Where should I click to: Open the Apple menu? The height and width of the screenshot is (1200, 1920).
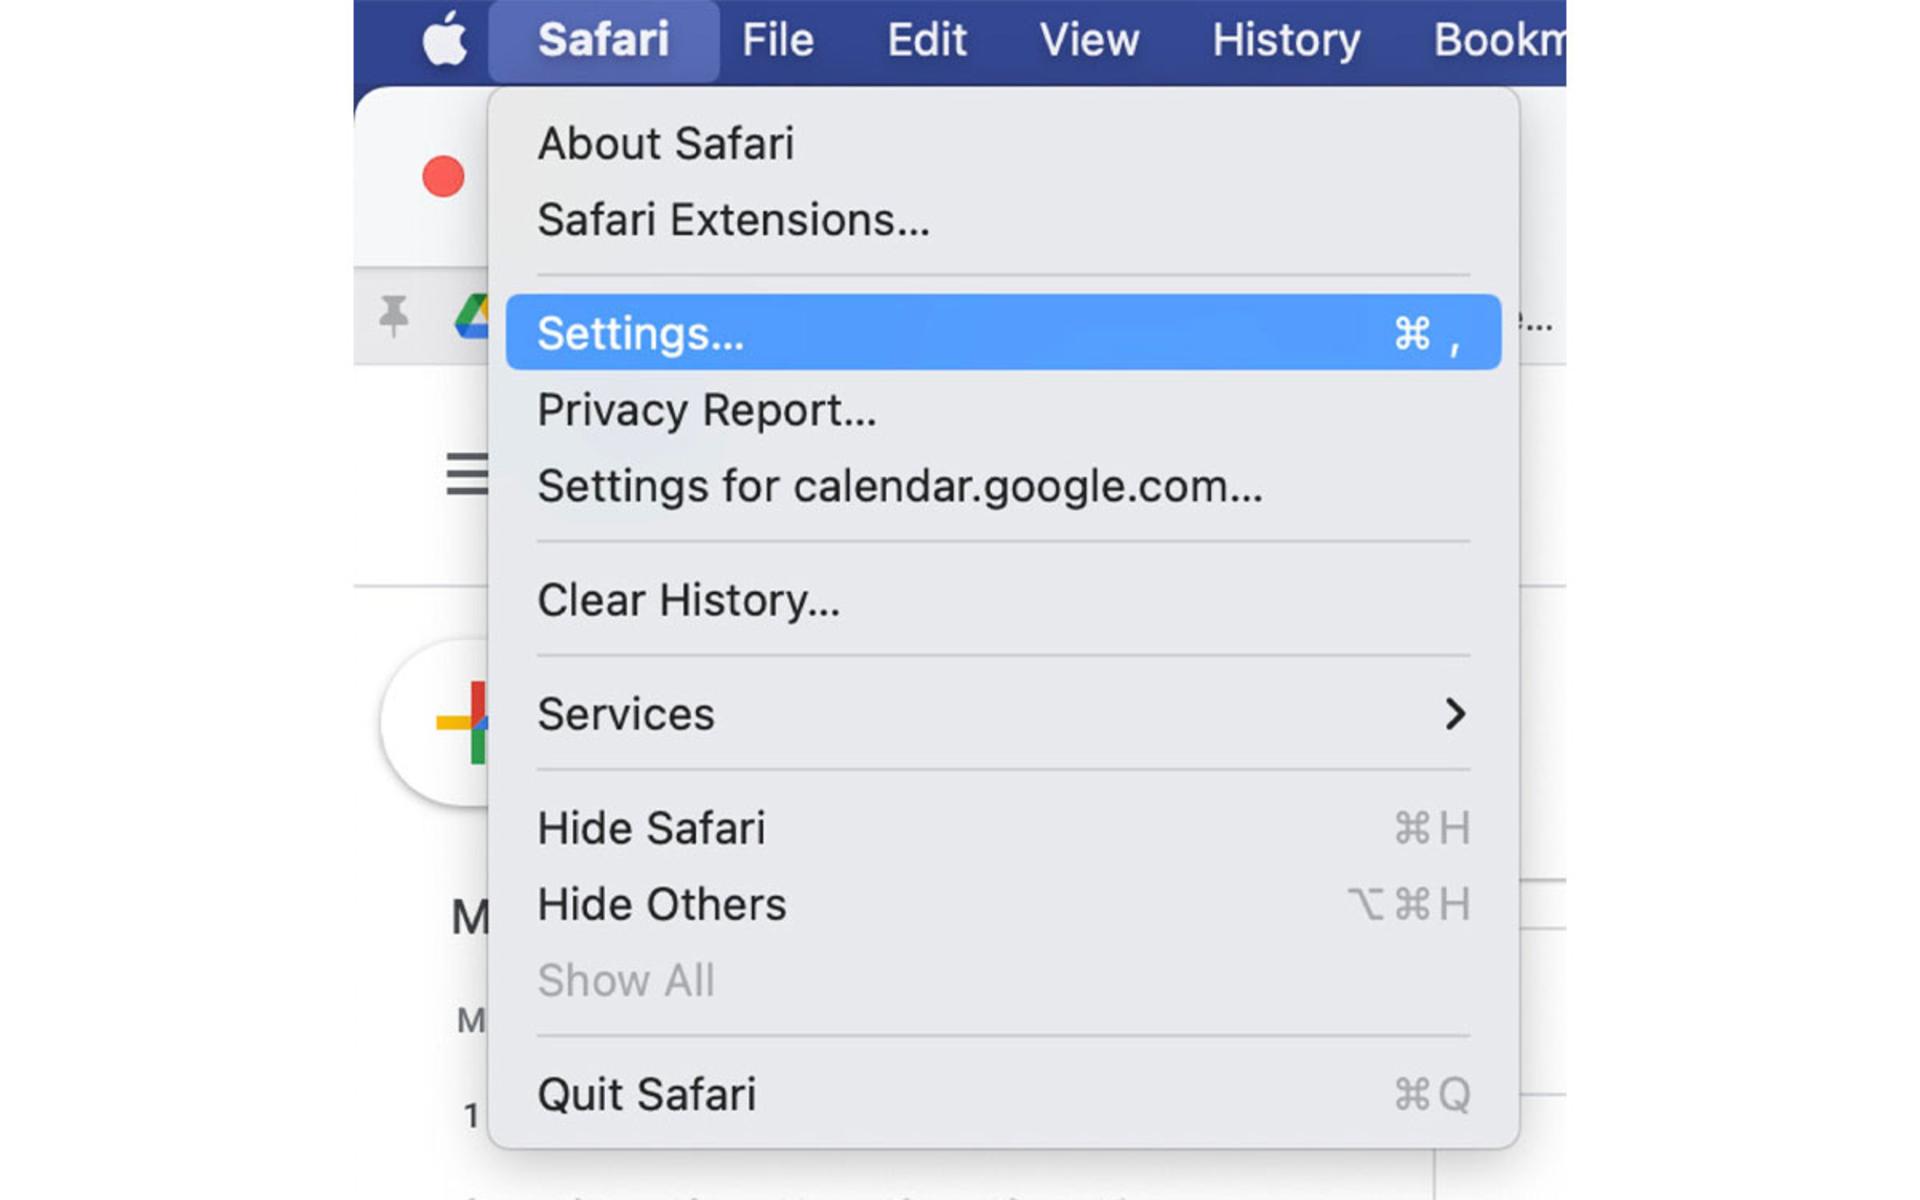(x=444, y=40)
